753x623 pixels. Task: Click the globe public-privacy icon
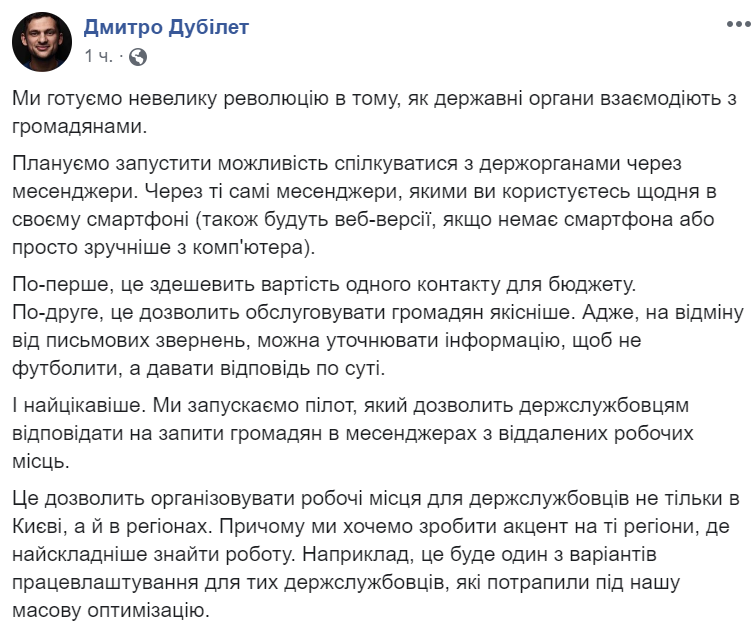(138, 57)
